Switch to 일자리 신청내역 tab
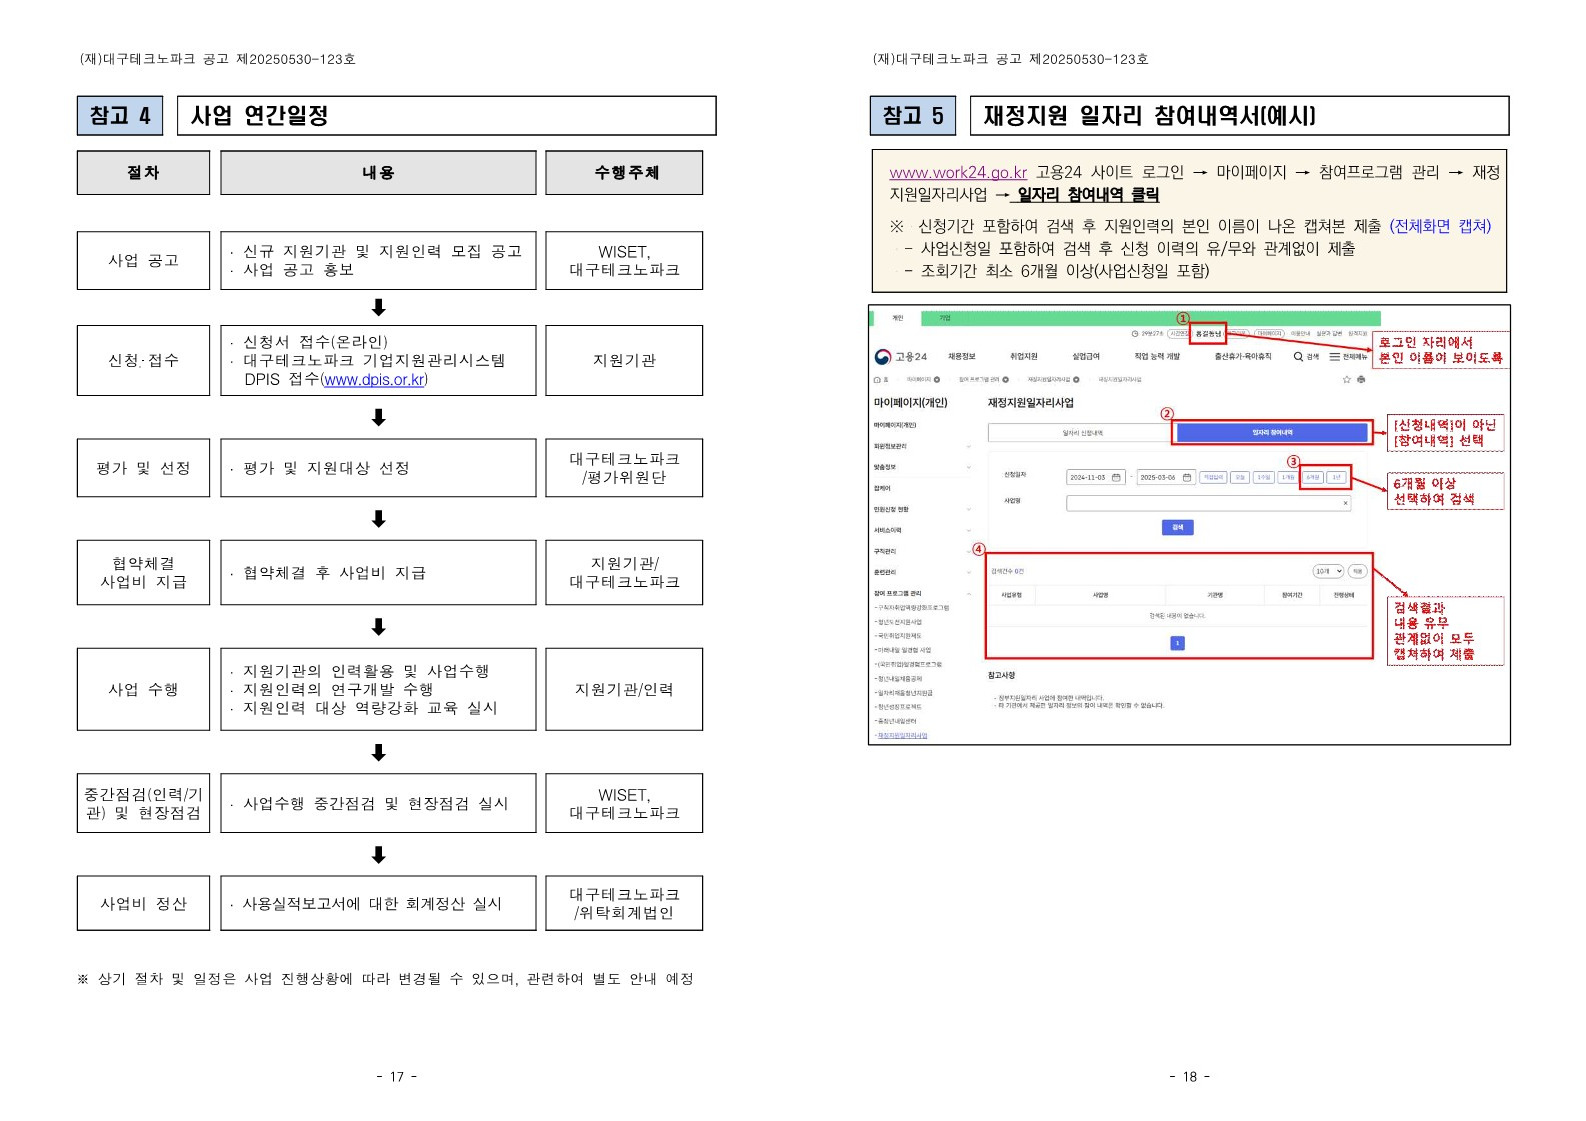1586x1121 pixels. coord(1083,433)
